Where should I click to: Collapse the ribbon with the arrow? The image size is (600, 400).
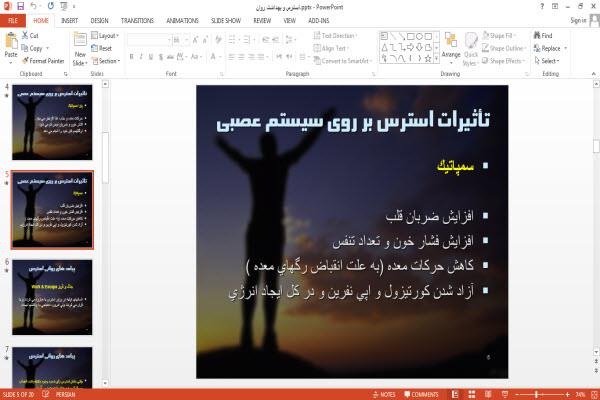(x=593, y=73)
